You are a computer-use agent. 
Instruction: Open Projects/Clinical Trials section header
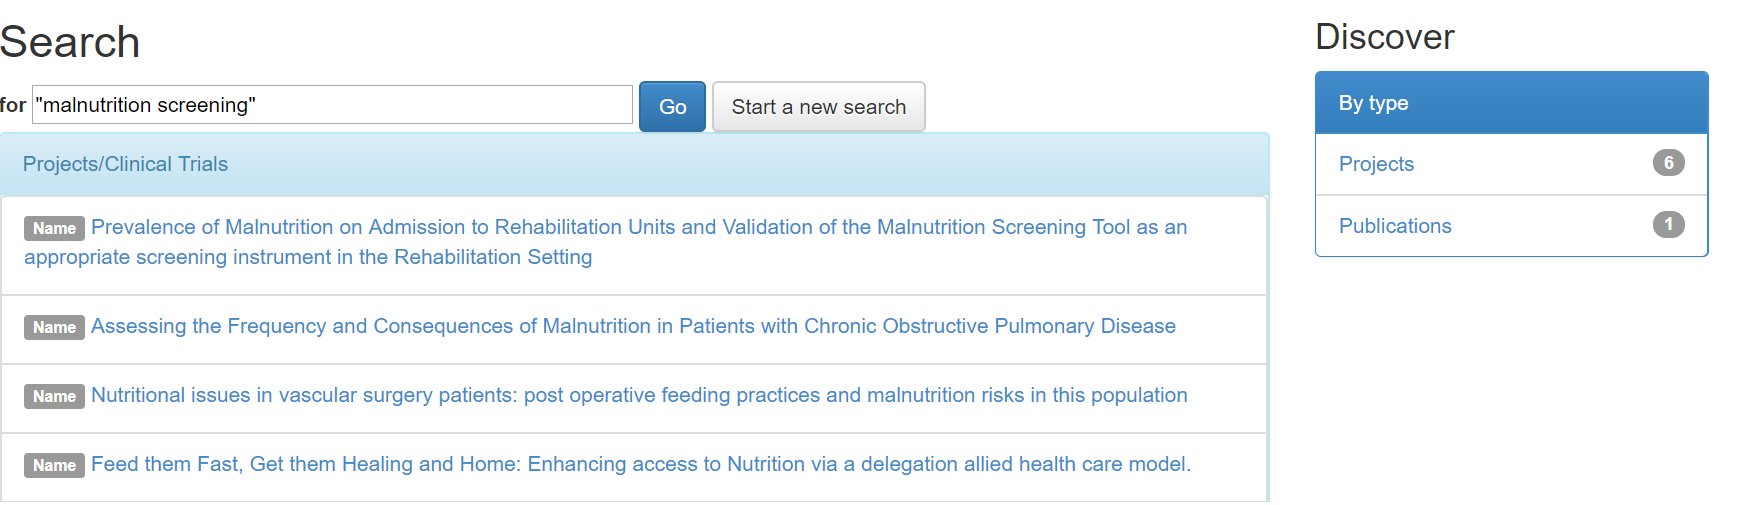125,164
